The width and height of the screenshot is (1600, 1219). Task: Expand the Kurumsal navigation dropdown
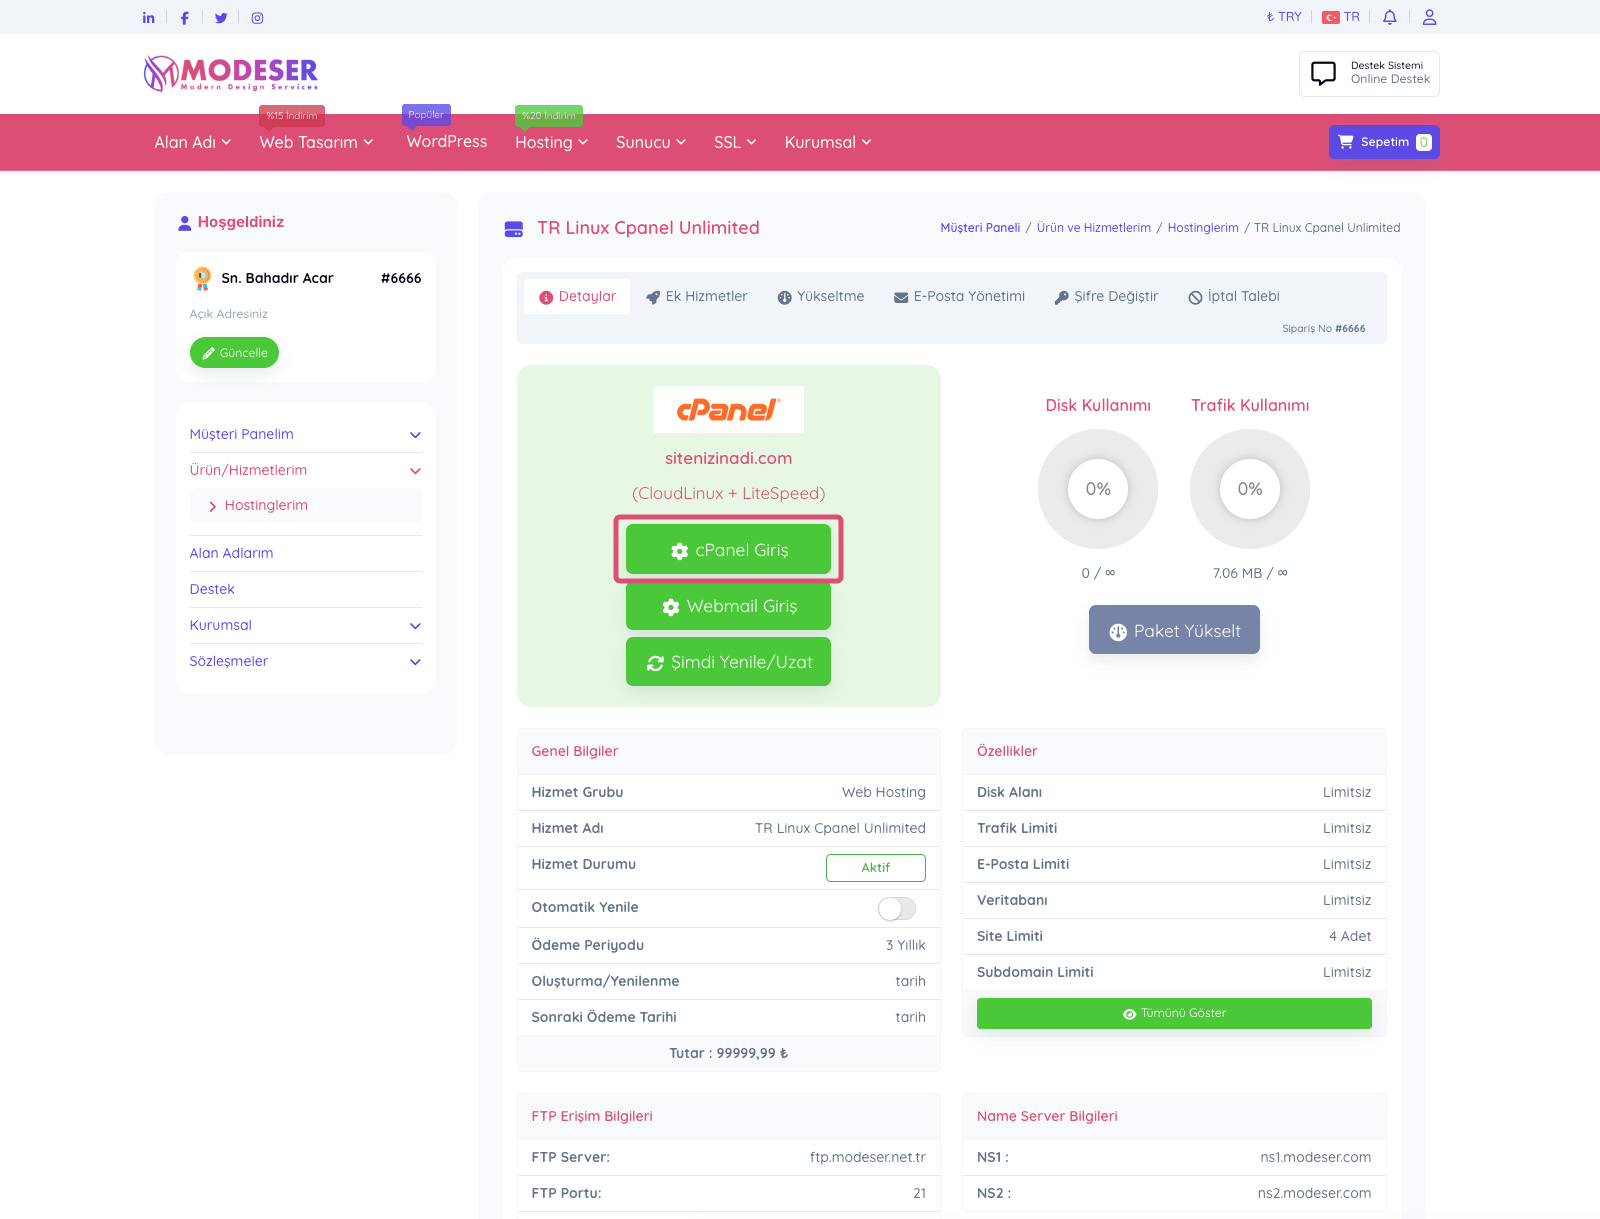point(828,142)
